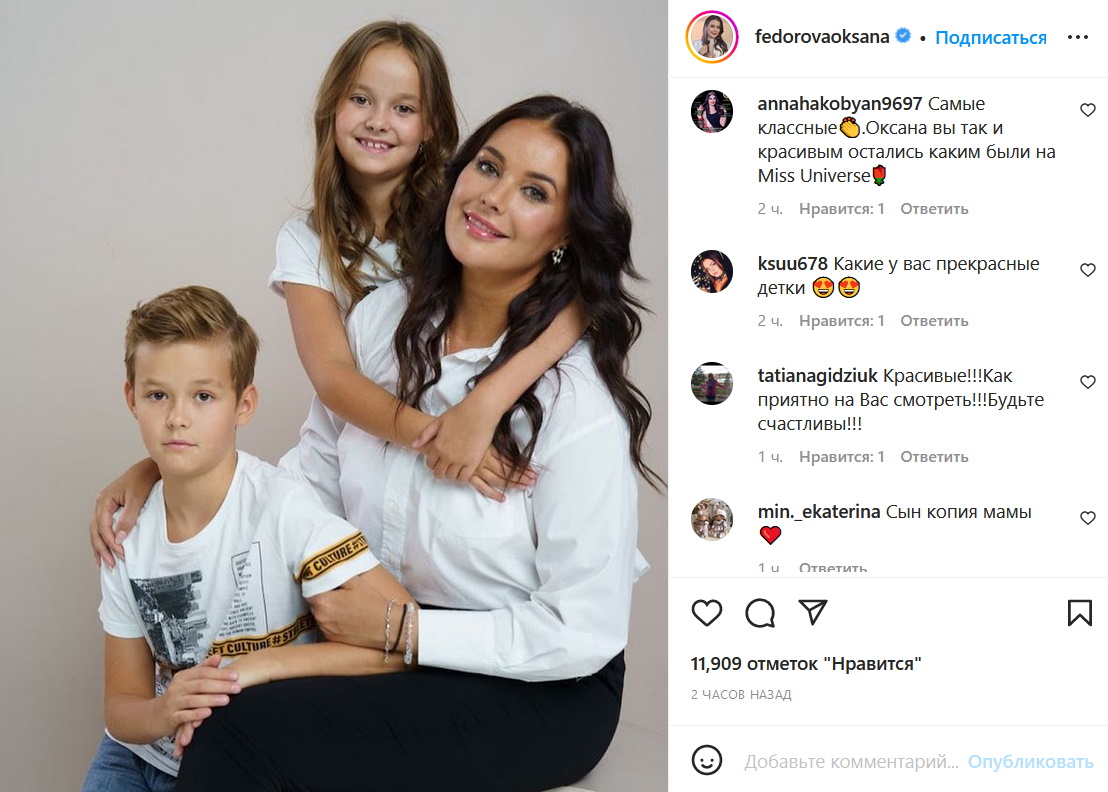1108x792 pixels.
Task: Click the Подписаться follow link
Action: pos(991,37)
